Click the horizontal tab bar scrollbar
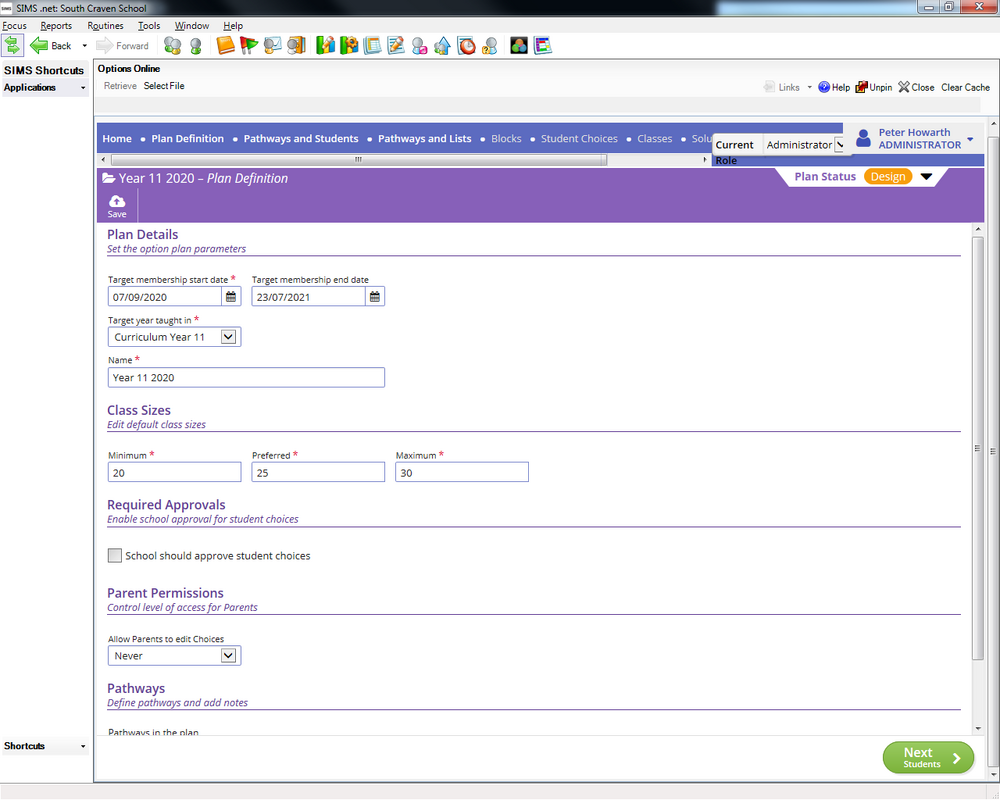The height and width of the screenshot is (800, 1000). (358, 159)
